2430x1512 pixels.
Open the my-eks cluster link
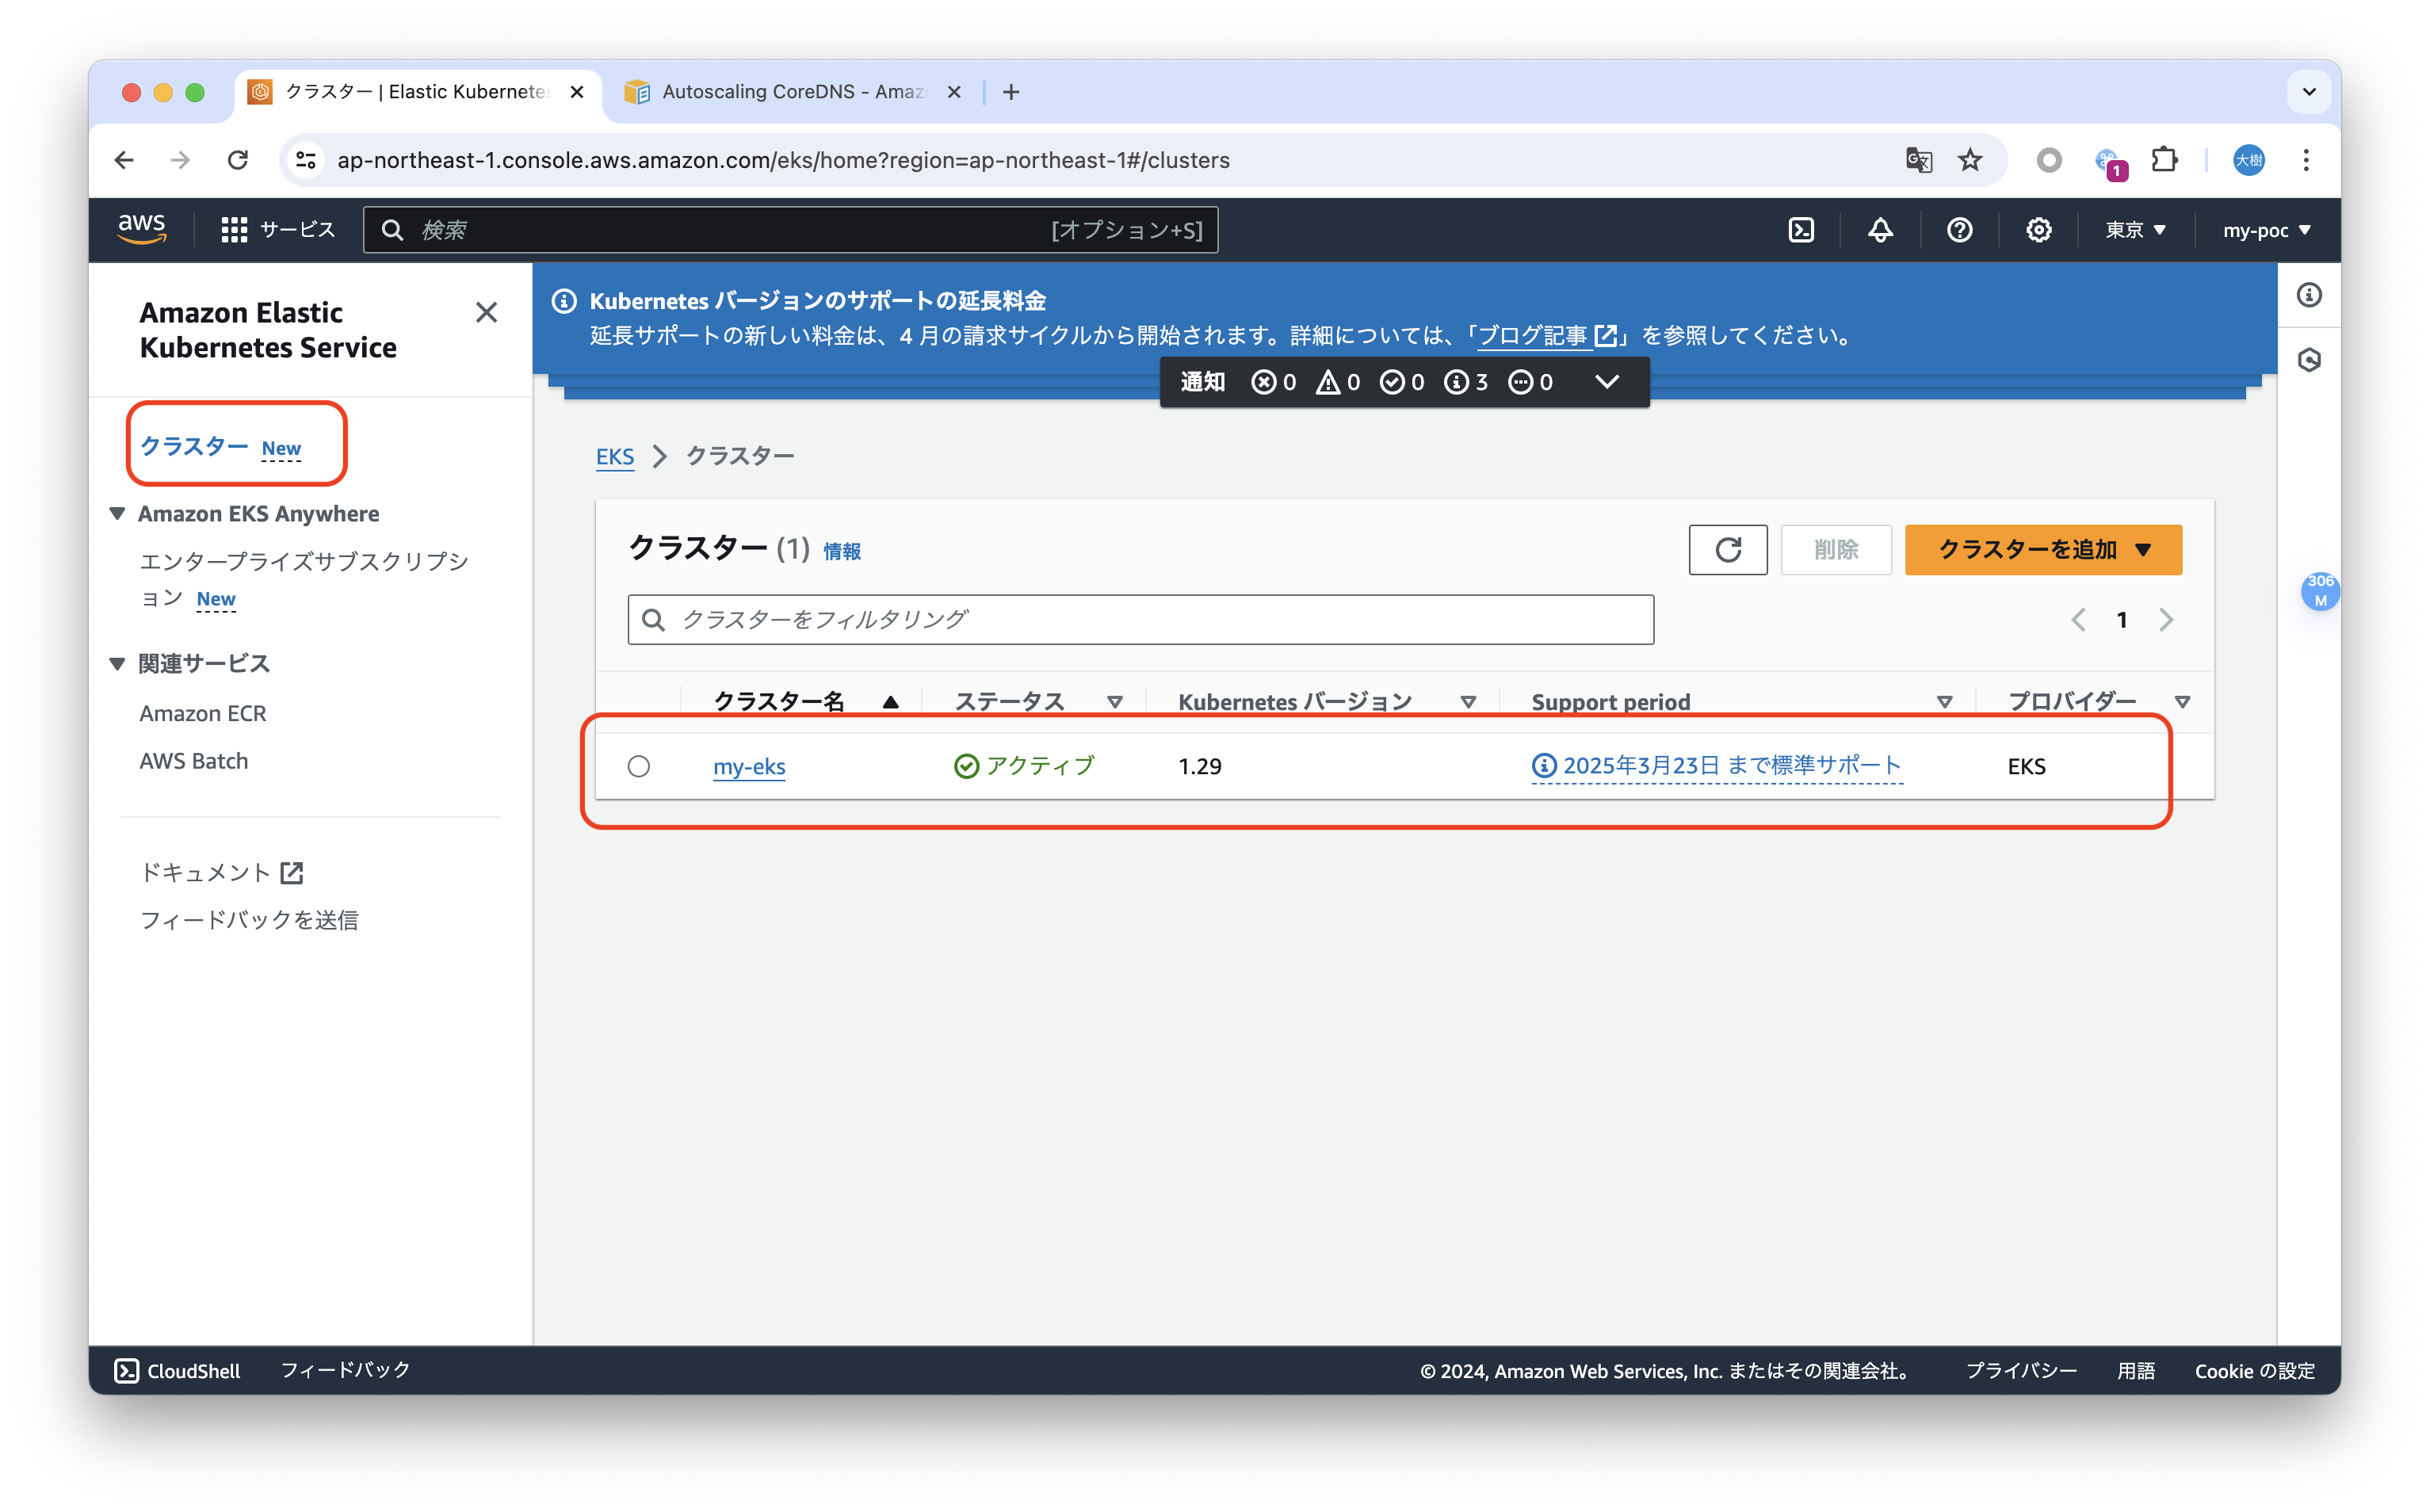pyautogui.click(x=749, y=766)
